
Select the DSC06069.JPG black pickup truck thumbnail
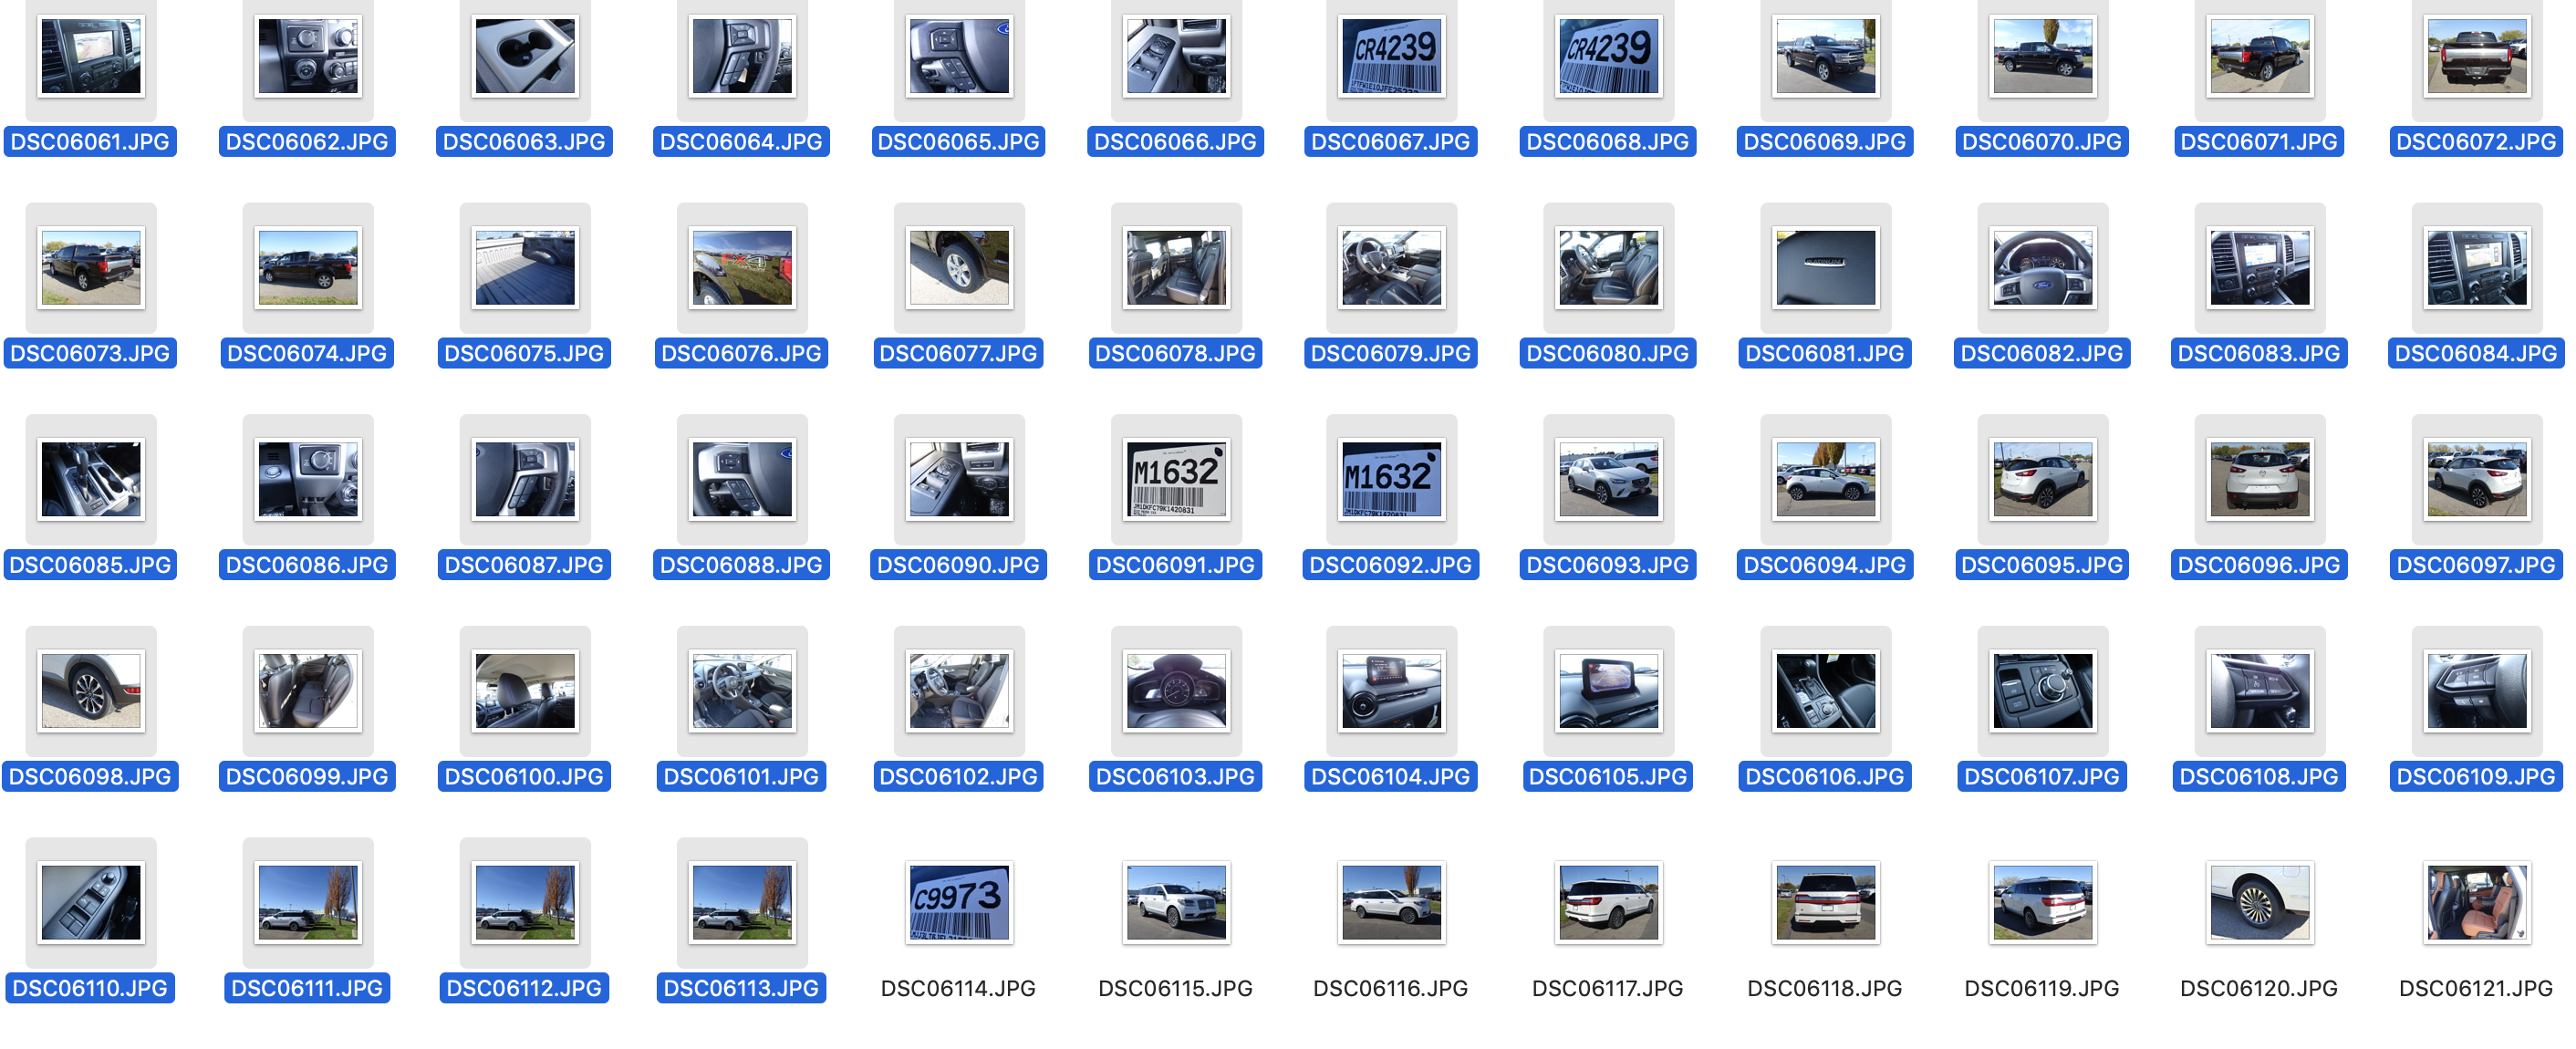click(x=1825, y=57)
